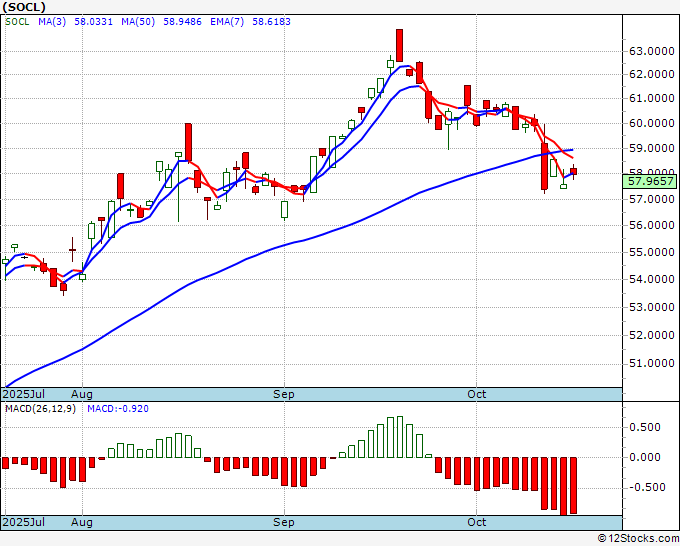Click the 0.000 MACD axis label
The width and height of the screenshot is (680, 546).
click(x=644, y=458)
